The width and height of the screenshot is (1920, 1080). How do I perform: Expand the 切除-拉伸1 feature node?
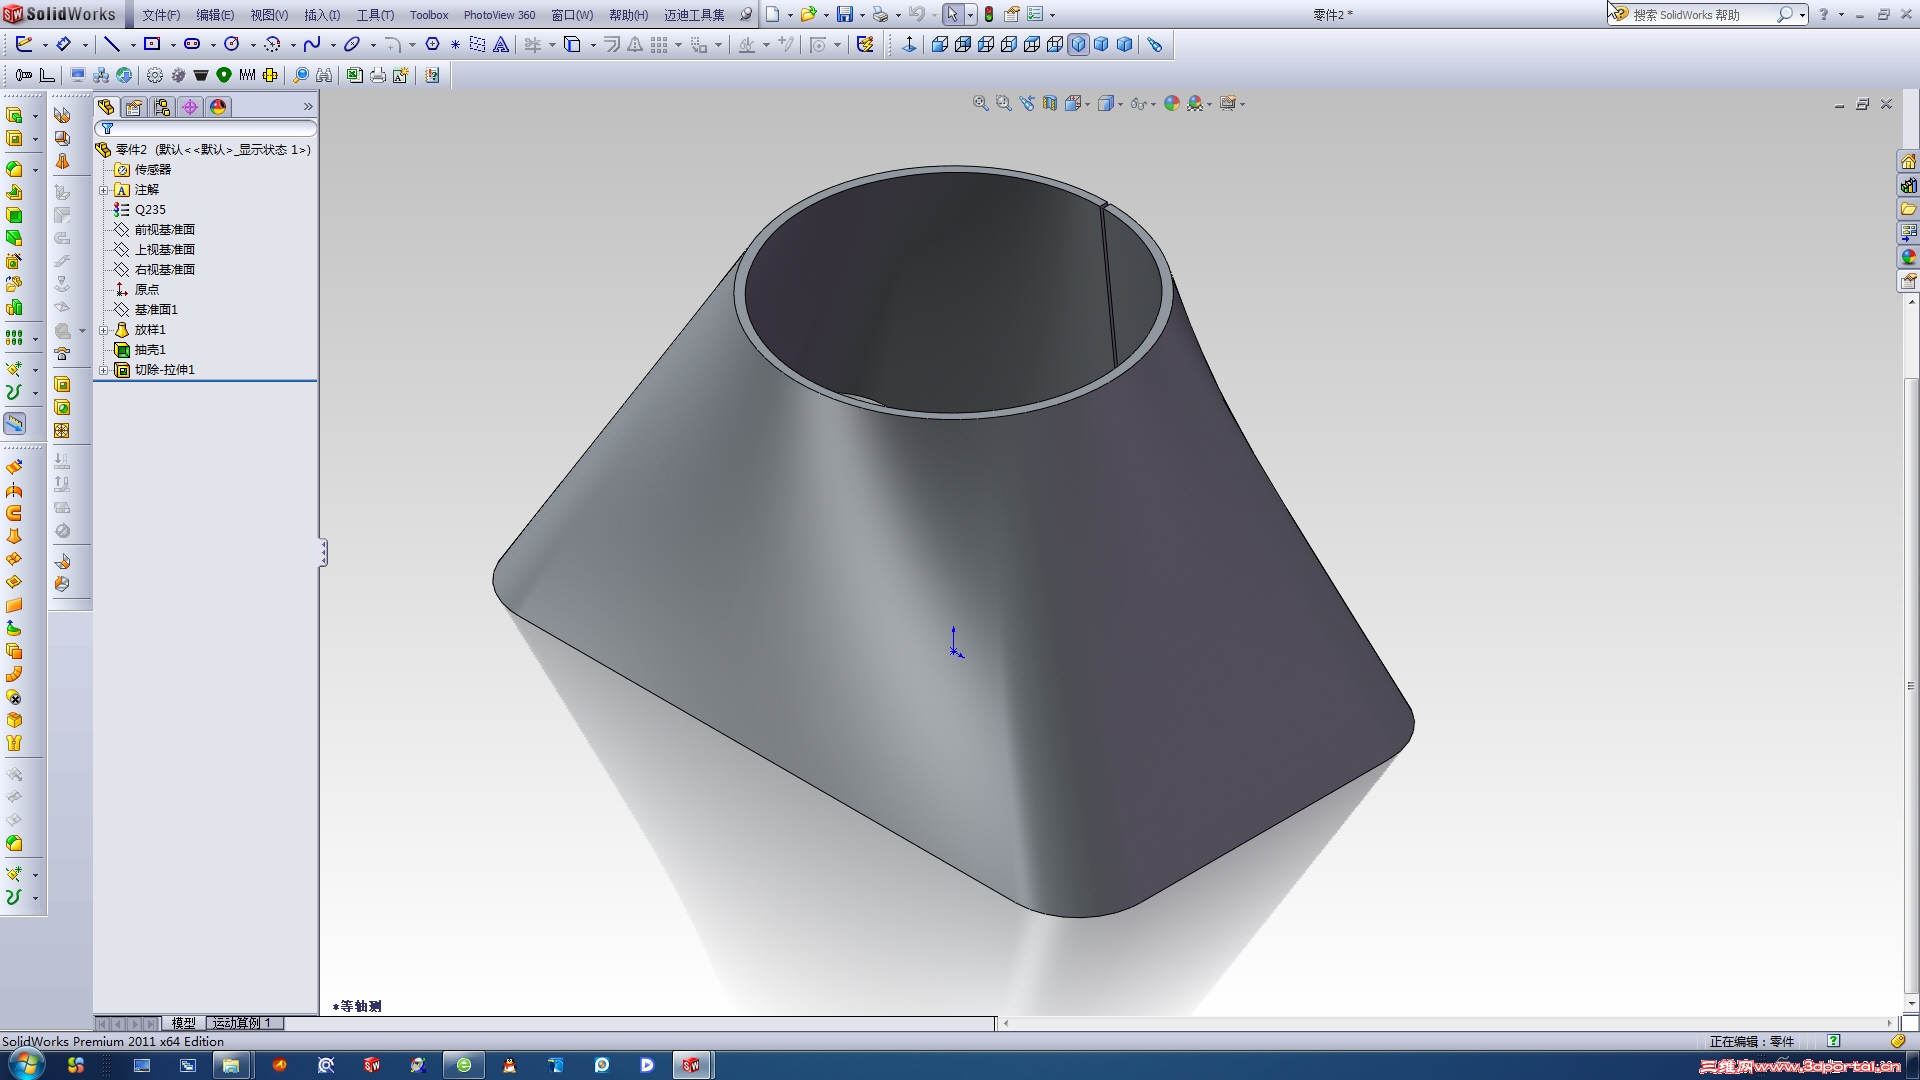point(103,370)
